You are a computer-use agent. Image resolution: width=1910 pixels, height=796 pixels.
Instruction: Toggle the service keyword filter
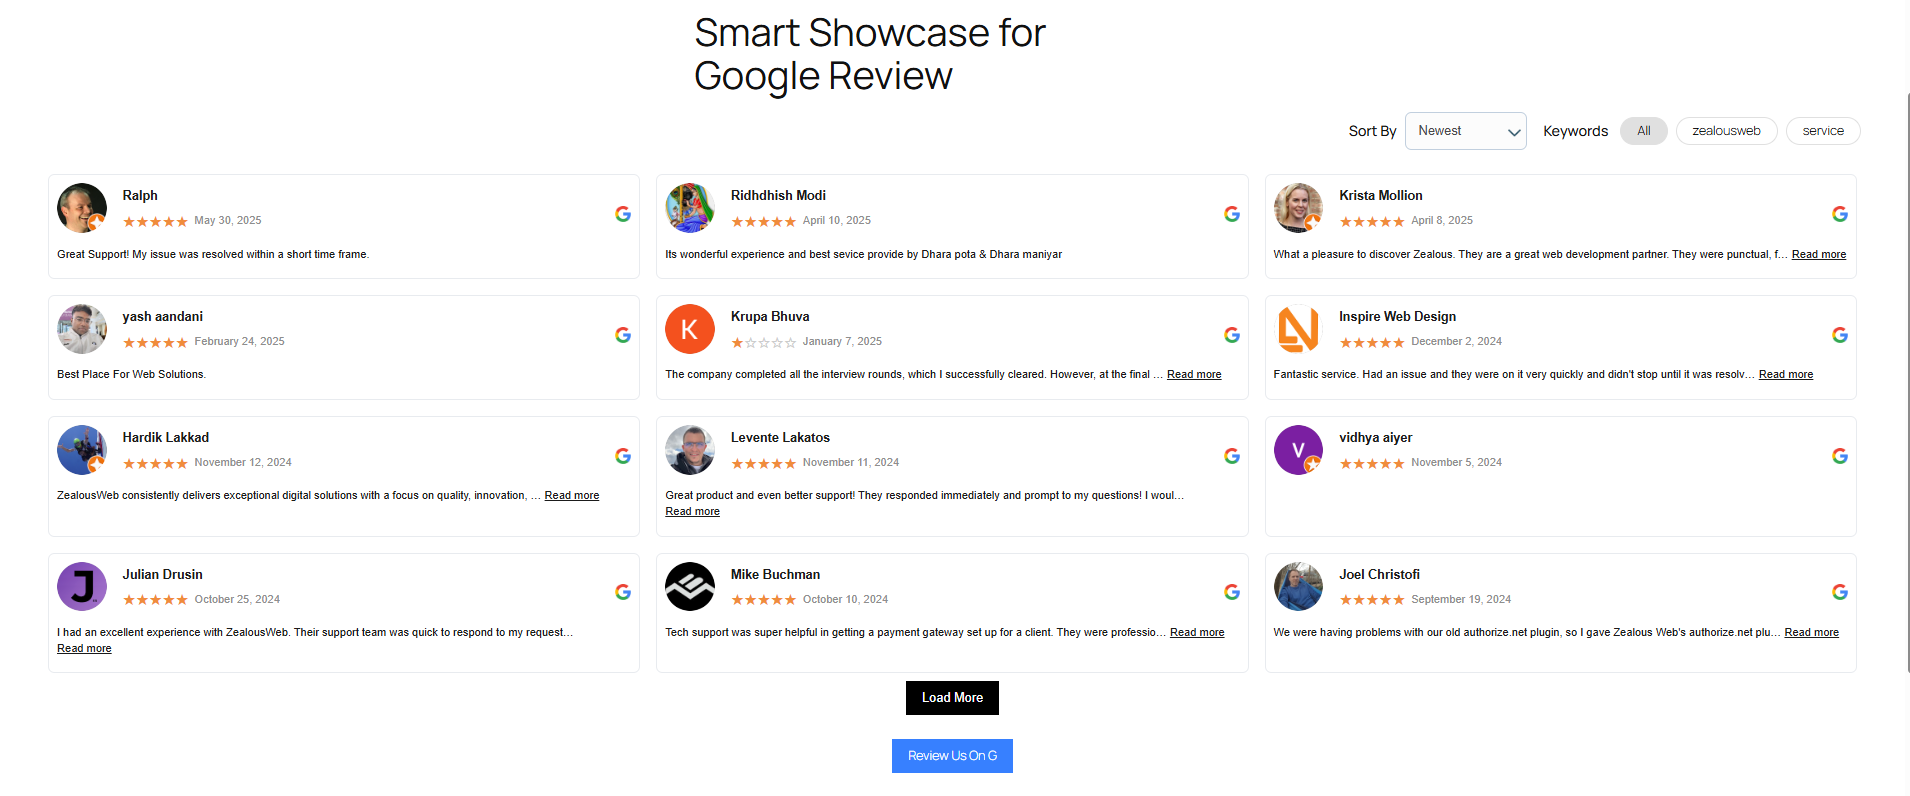click(x=1823, y=131)
